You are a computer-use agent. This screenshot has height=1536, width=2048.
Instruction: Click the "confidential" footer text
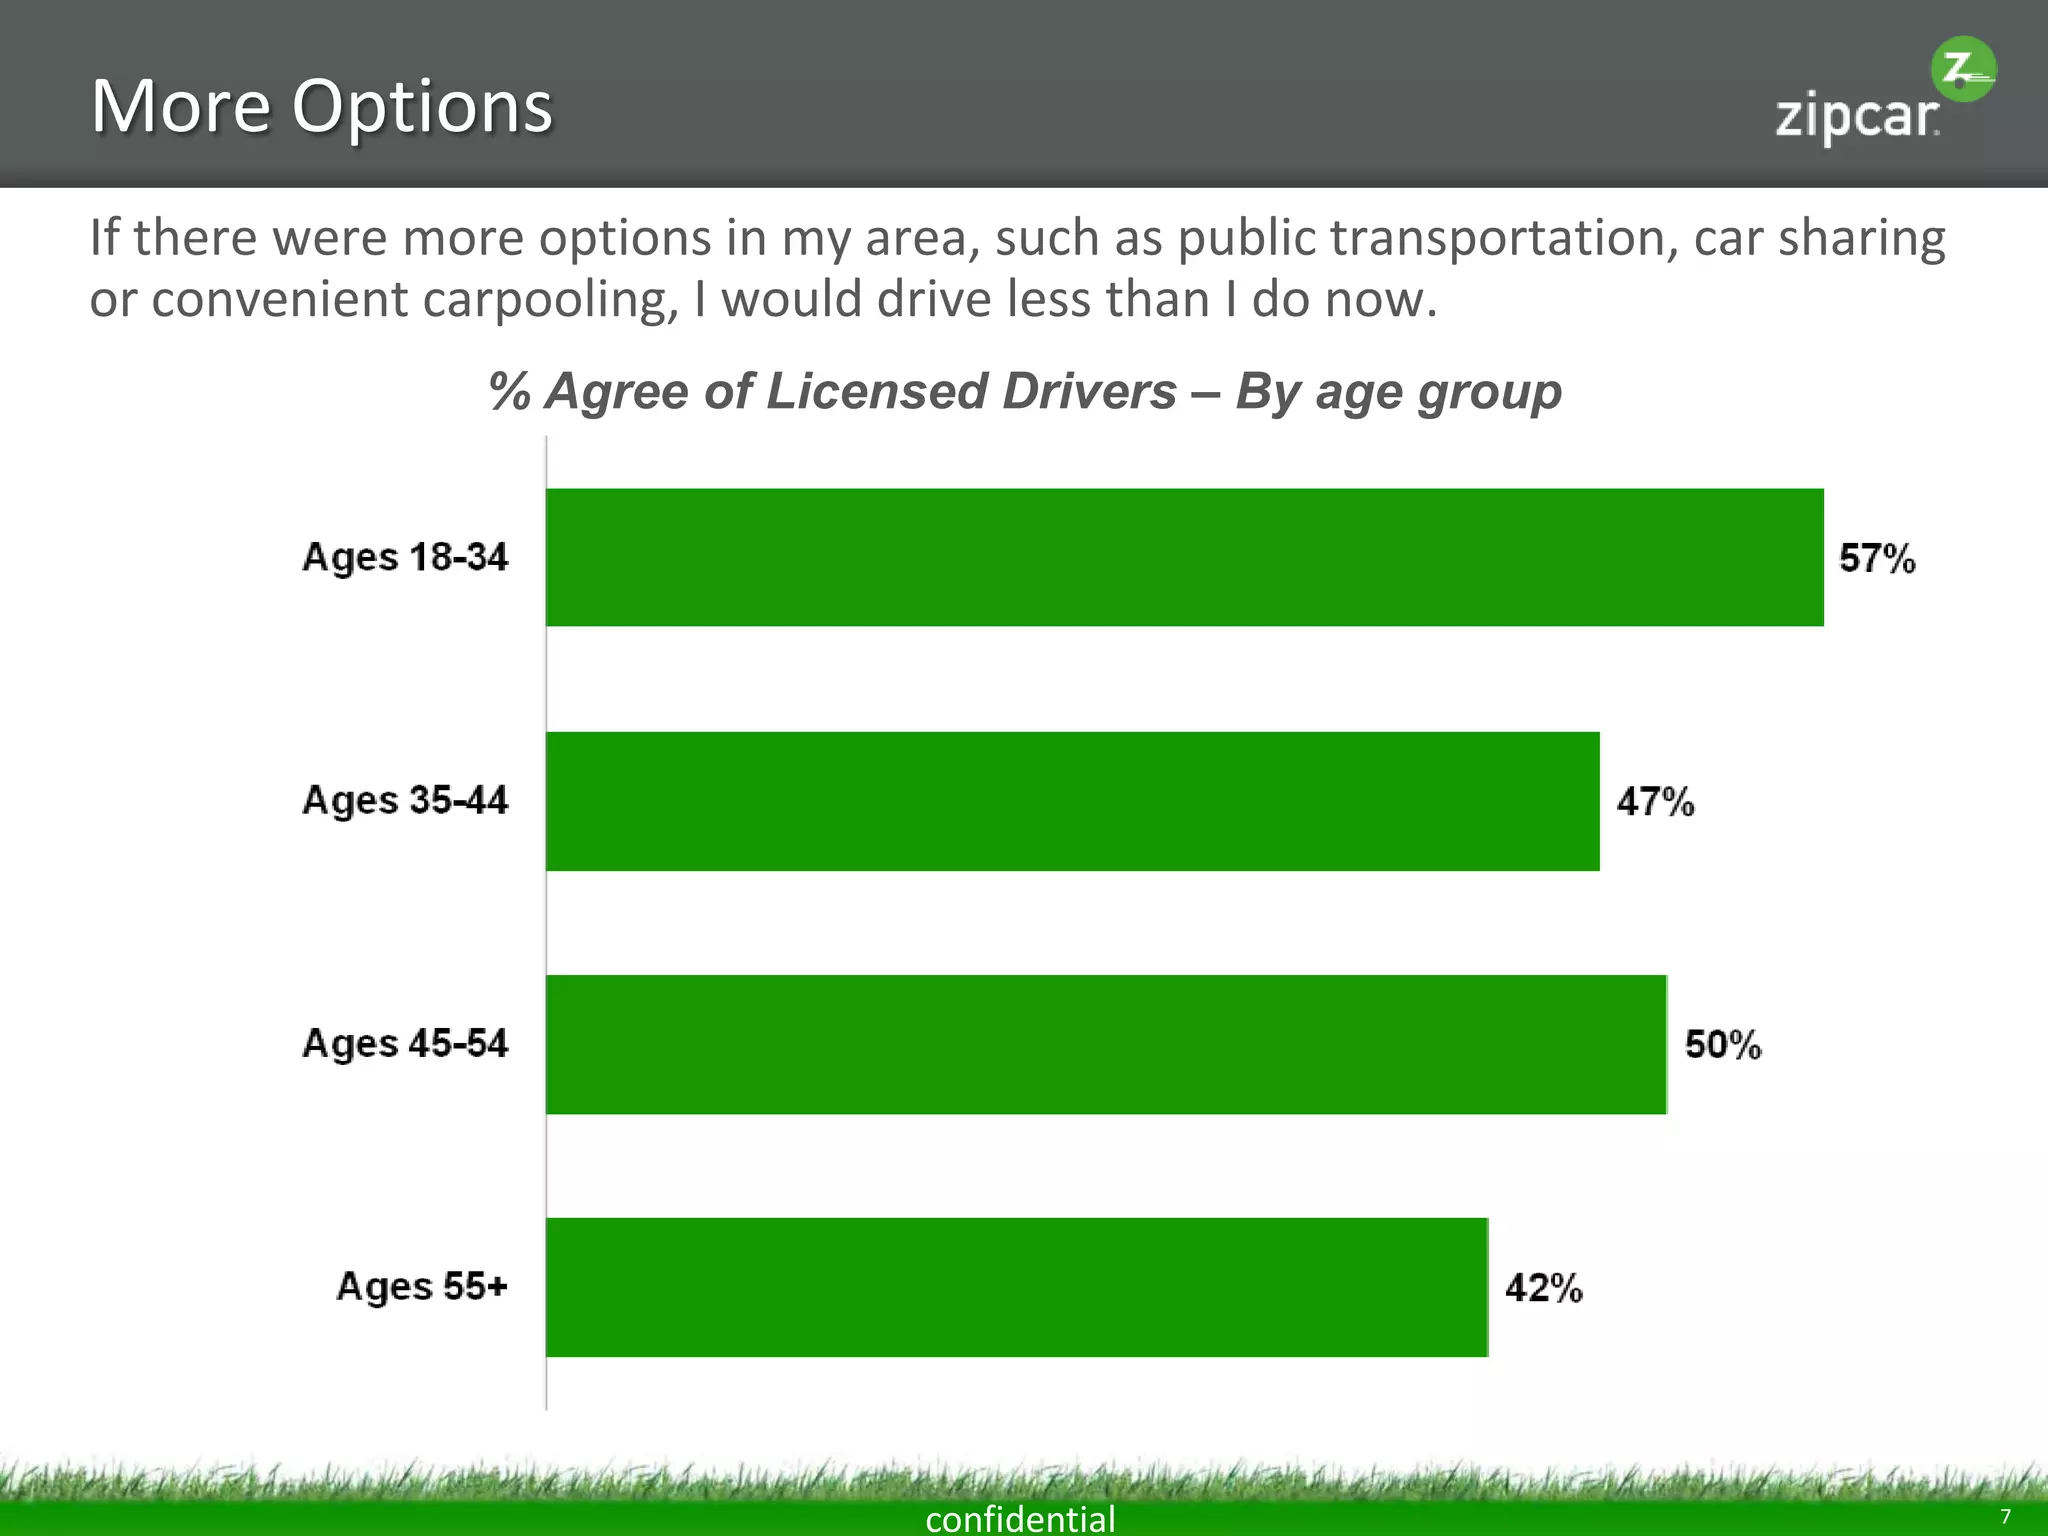pos(1020,1519)
